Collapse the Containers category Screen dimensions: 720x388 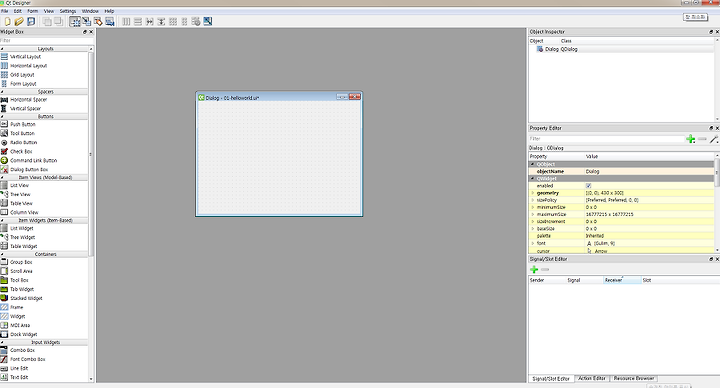pyautogui.click(x=2, y=254)
